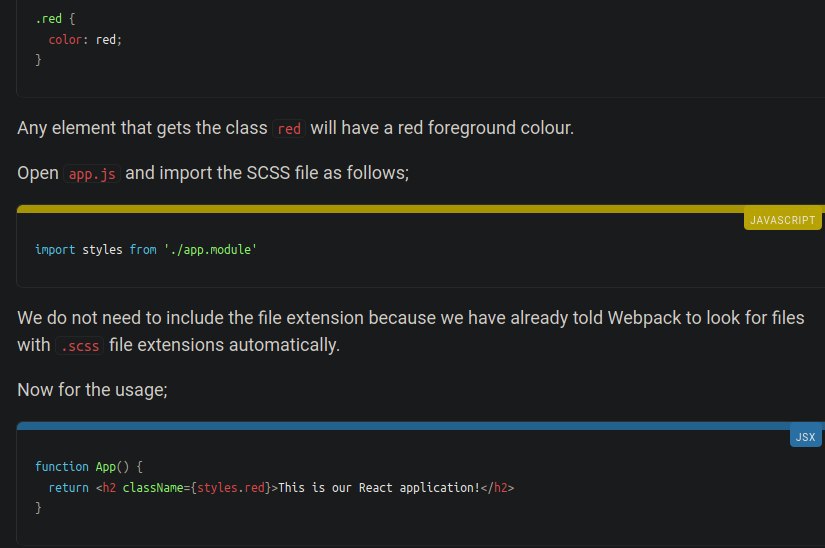Click the app.js inline code
825x548 pixels.
point(92,174)
